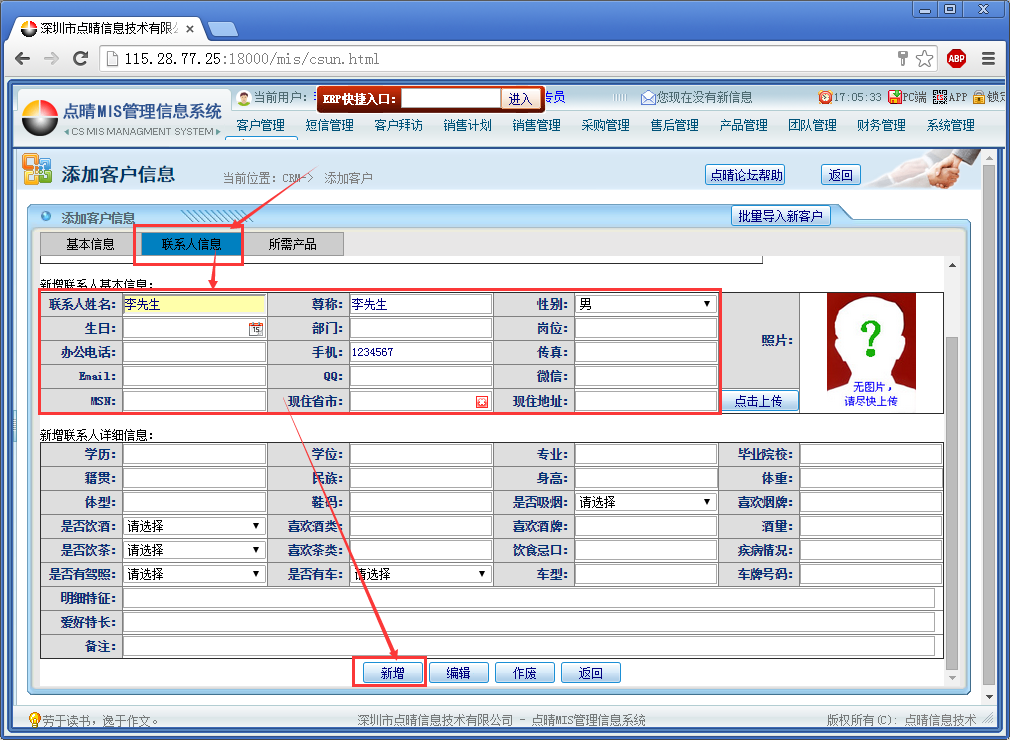
Task: Click the 批量导入新客户 button
Action: tap(780, 216)
